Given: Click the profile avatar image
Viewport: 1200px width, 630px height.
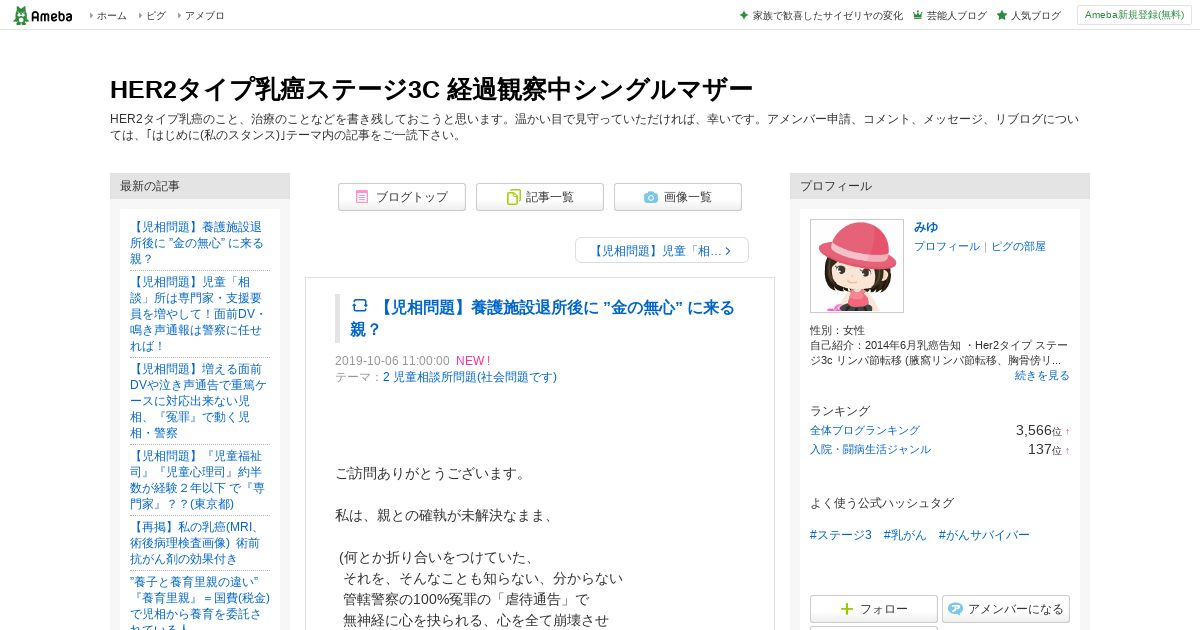Looking at the screenshot, I should coord(857,266).
